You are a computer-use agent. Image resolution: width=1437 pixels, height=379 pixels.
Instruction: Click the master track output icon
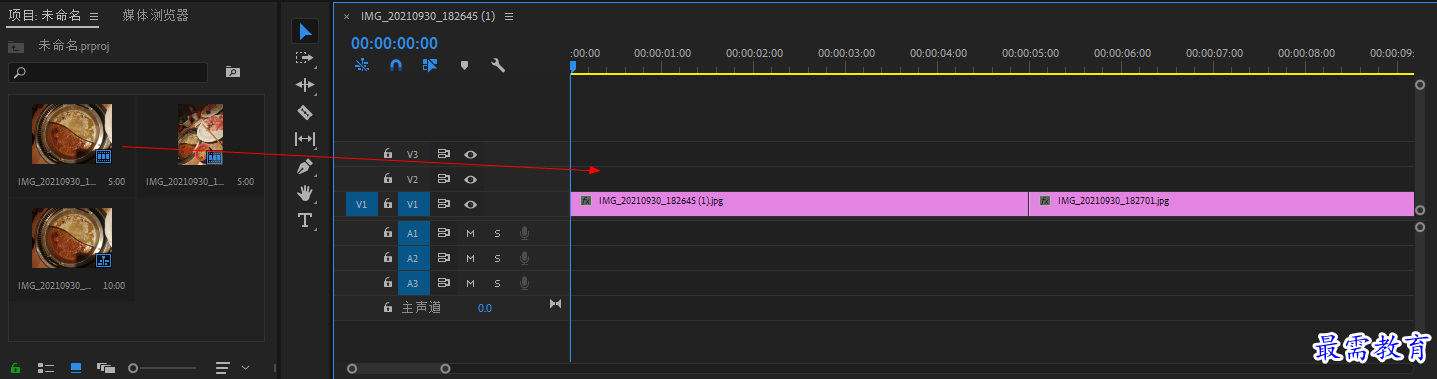point(556,304)
